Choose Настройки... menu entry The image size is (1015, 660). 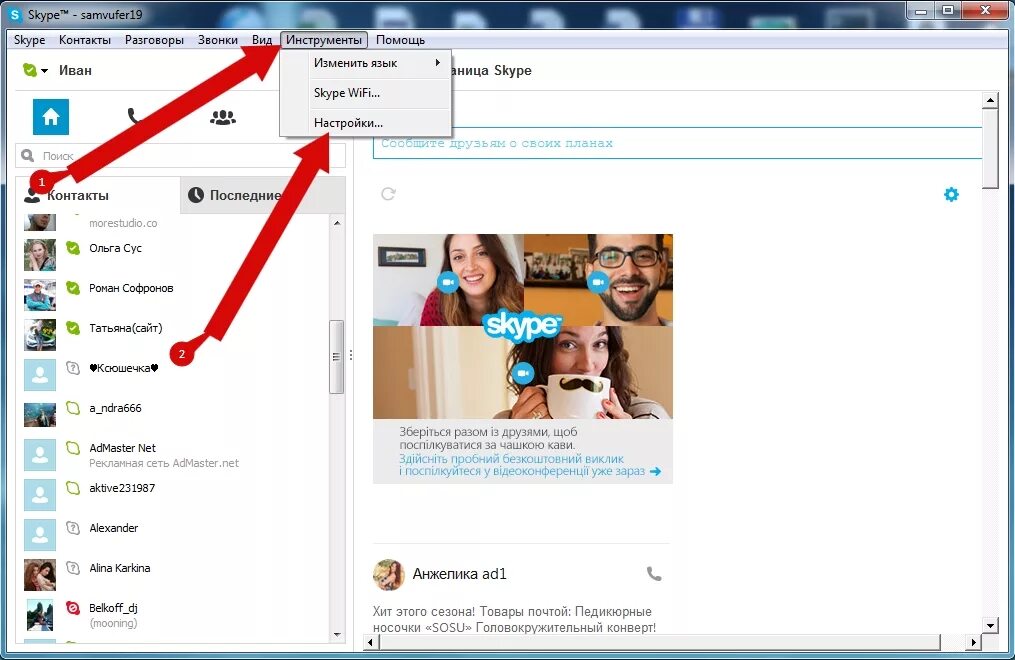click(x=366, y=123)
